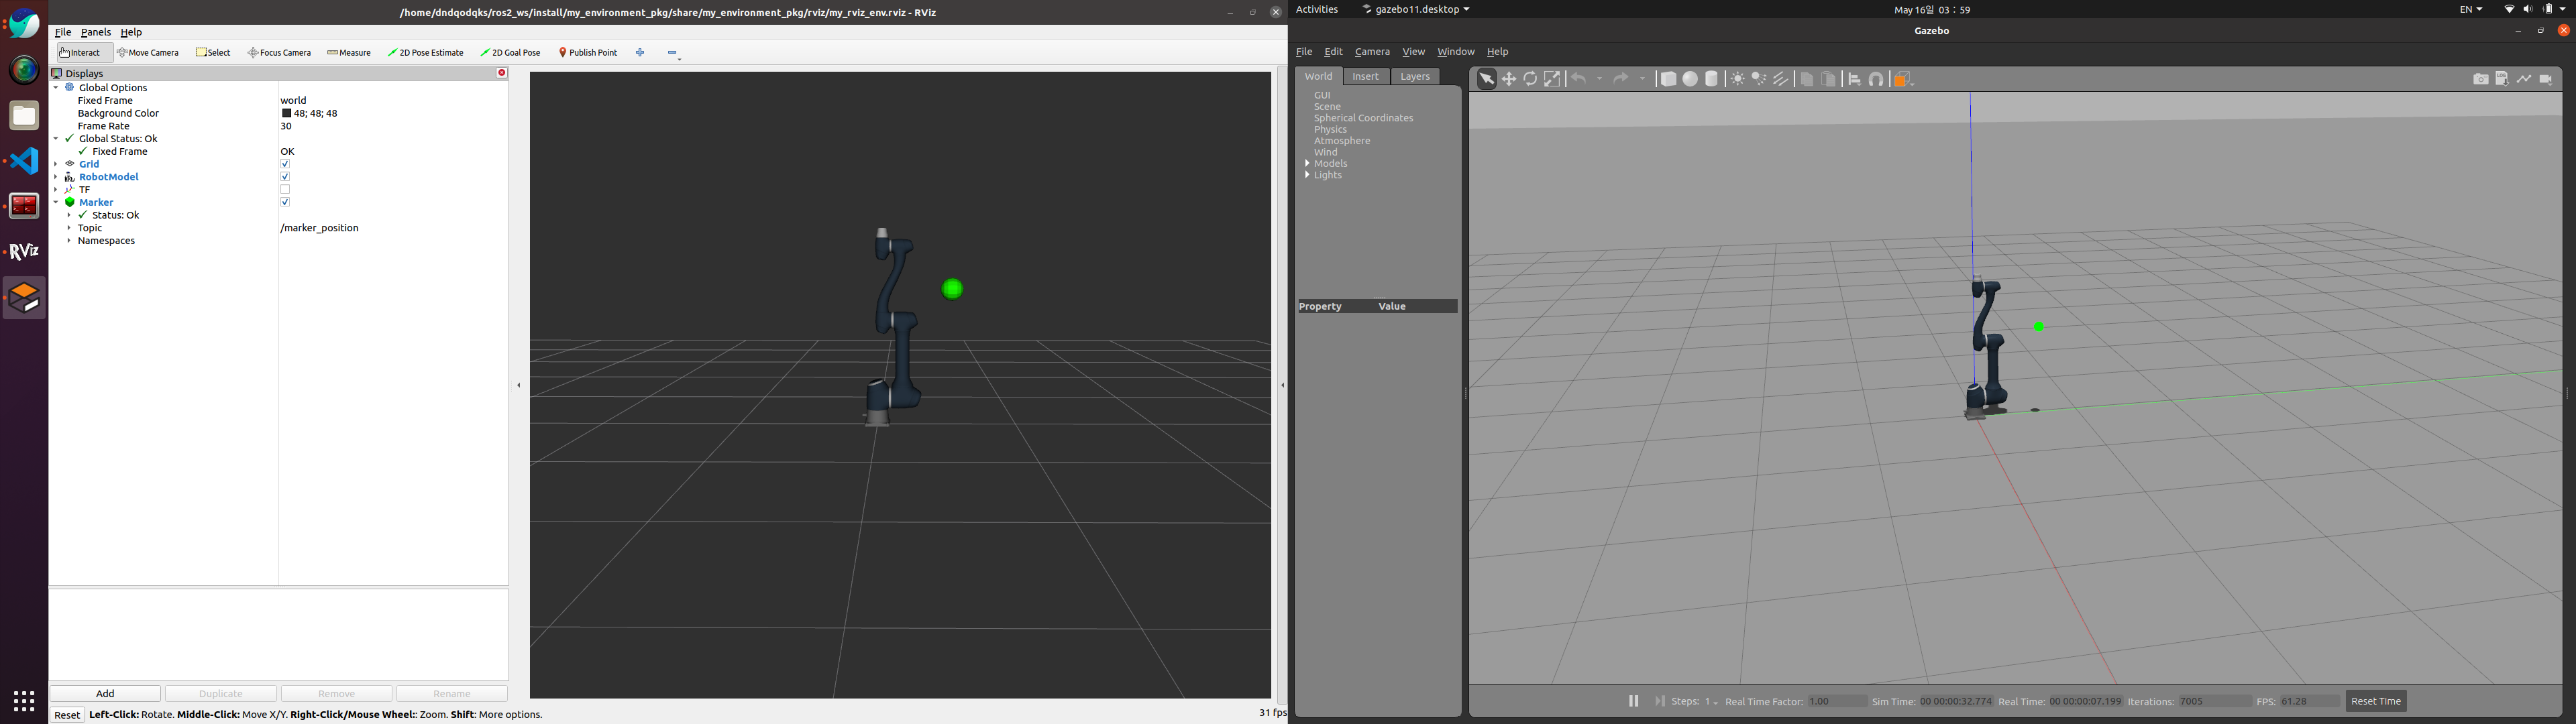2576x724 pixels.
Task: Activate Publish Point tool
Action: [588, 53]
